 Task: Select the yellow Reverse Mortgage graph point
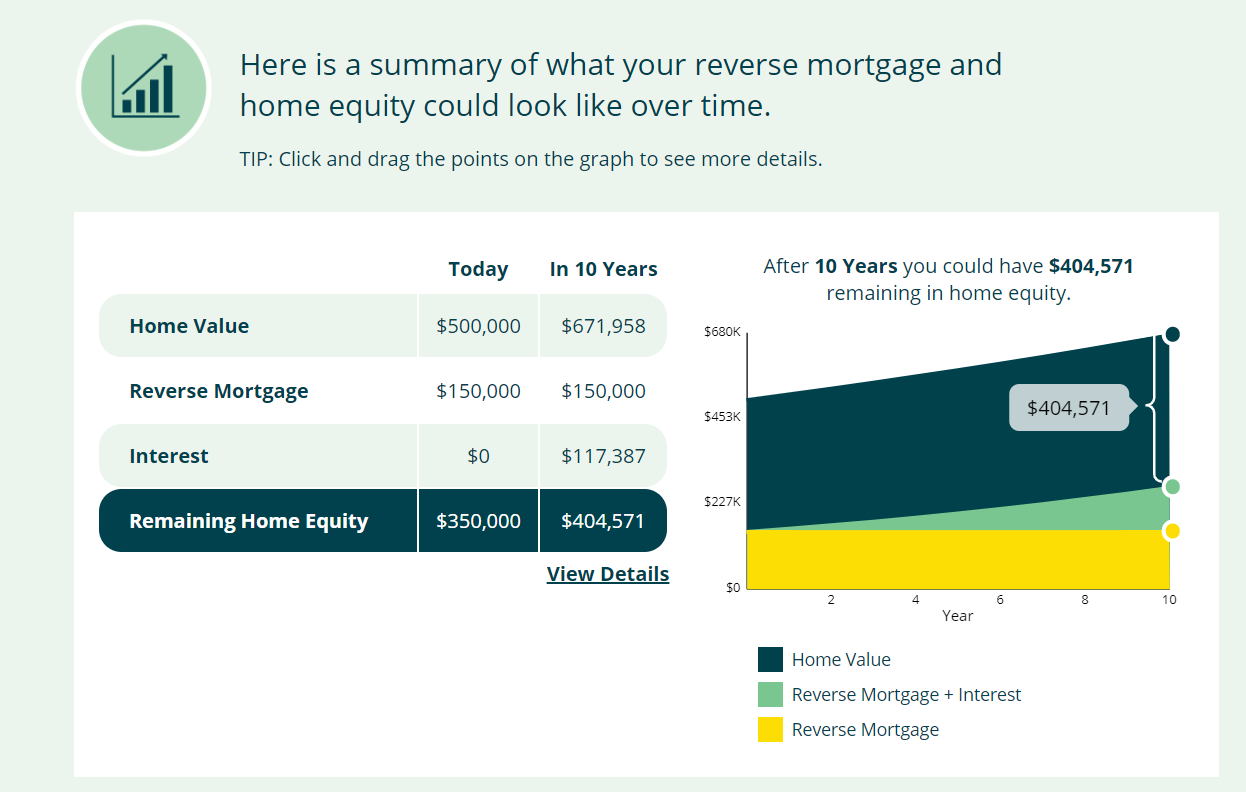(x=1173, y=531)
